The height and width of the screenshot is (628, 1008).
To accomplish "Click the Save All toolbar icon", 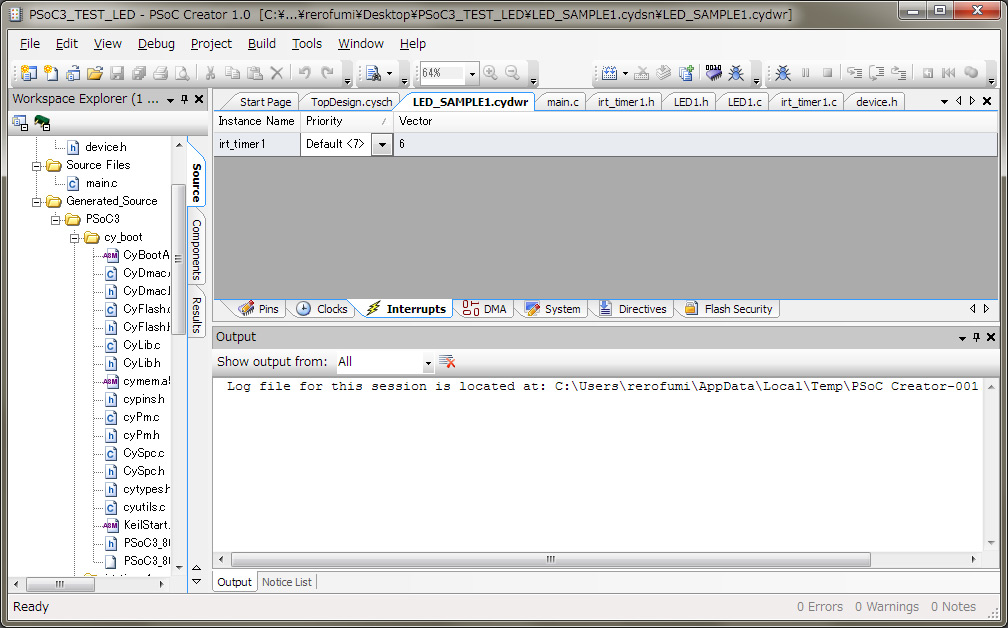I will (138, 73).
